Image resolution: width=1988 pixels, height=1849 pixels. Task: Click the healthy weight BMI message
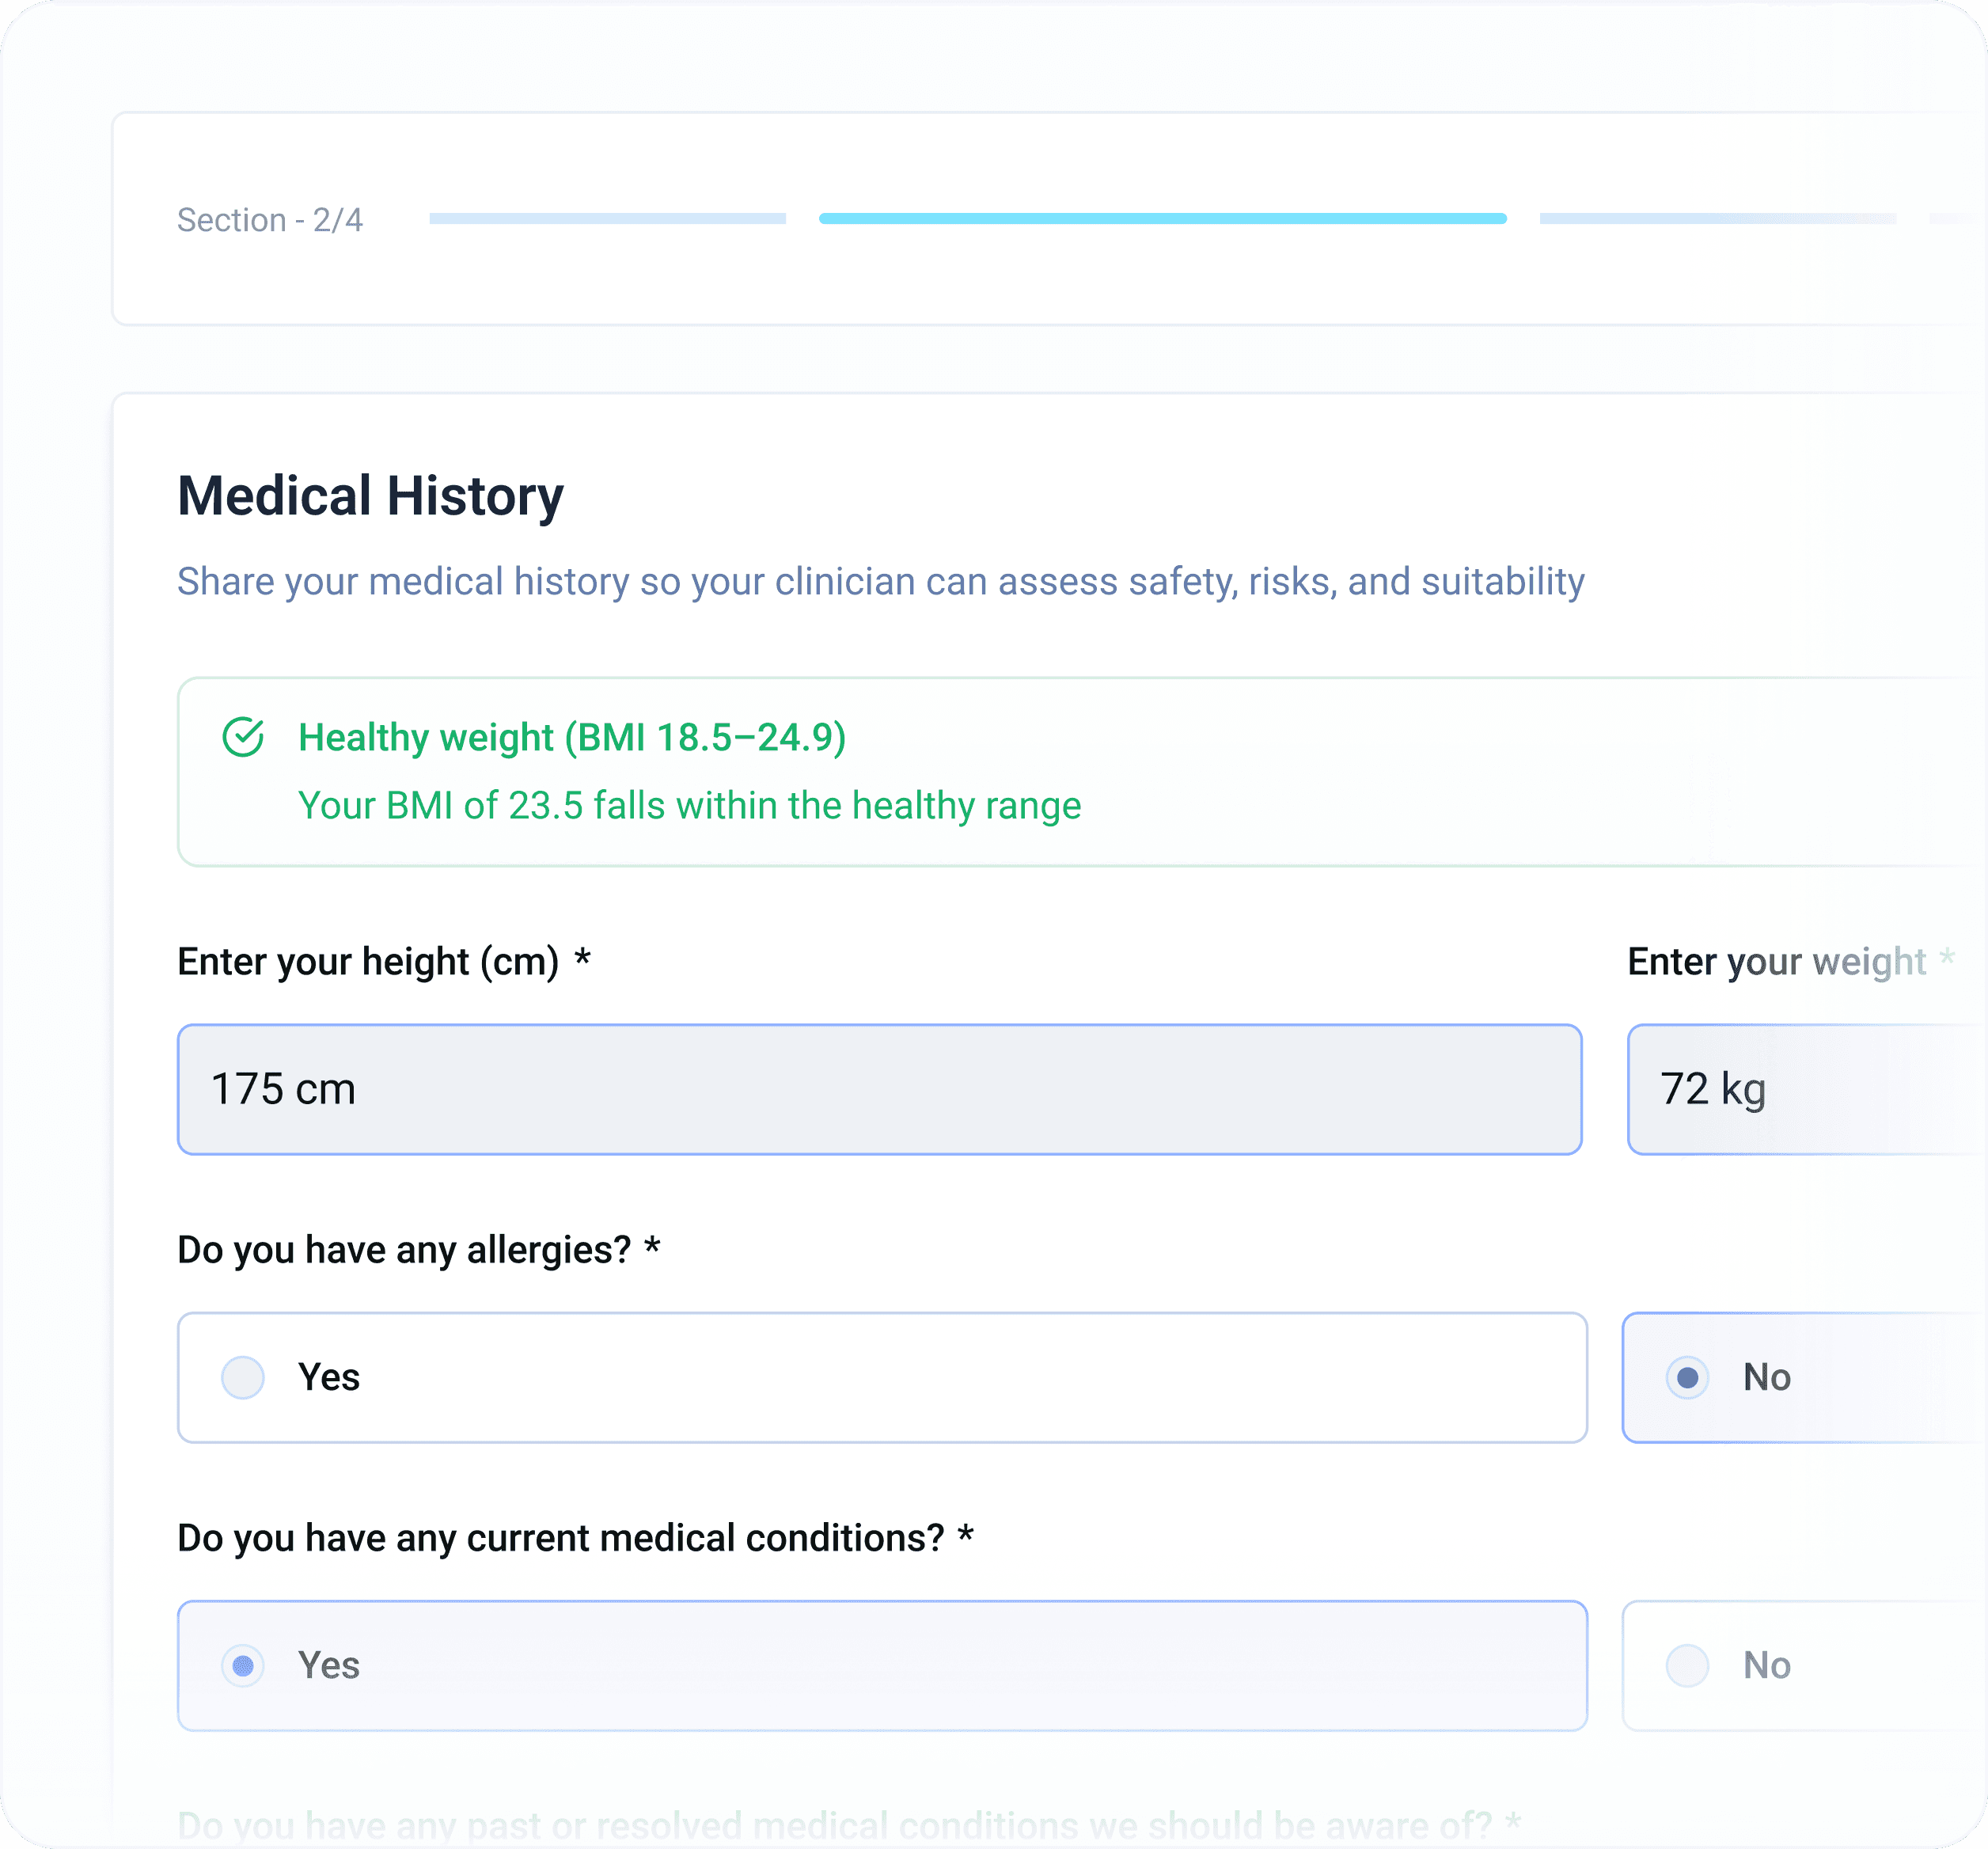coord(690,805)
